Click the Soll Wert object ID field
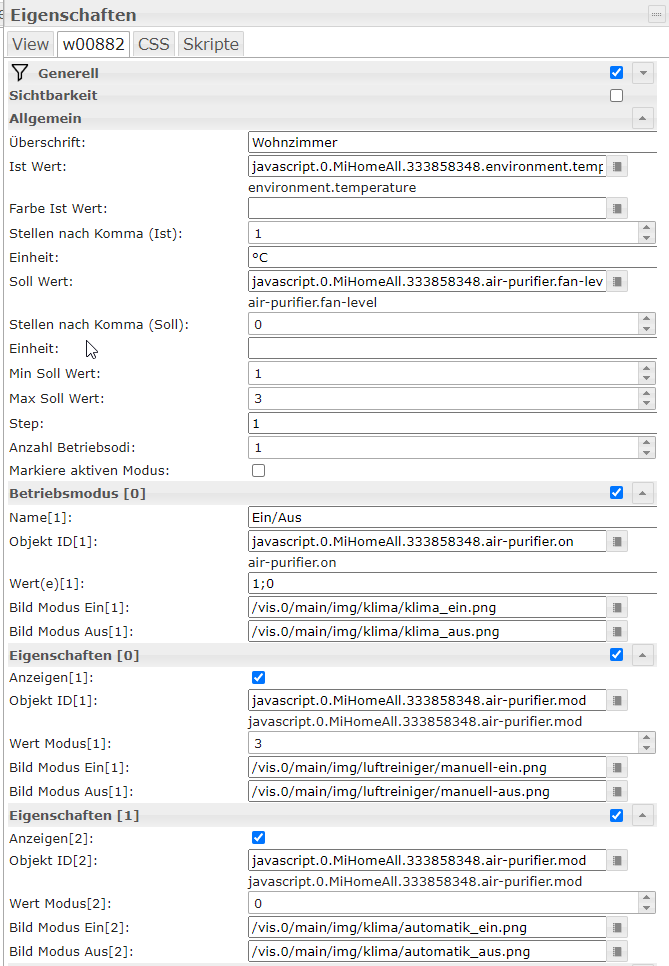Viewport: 669px width, 966px height. (428, 282)
